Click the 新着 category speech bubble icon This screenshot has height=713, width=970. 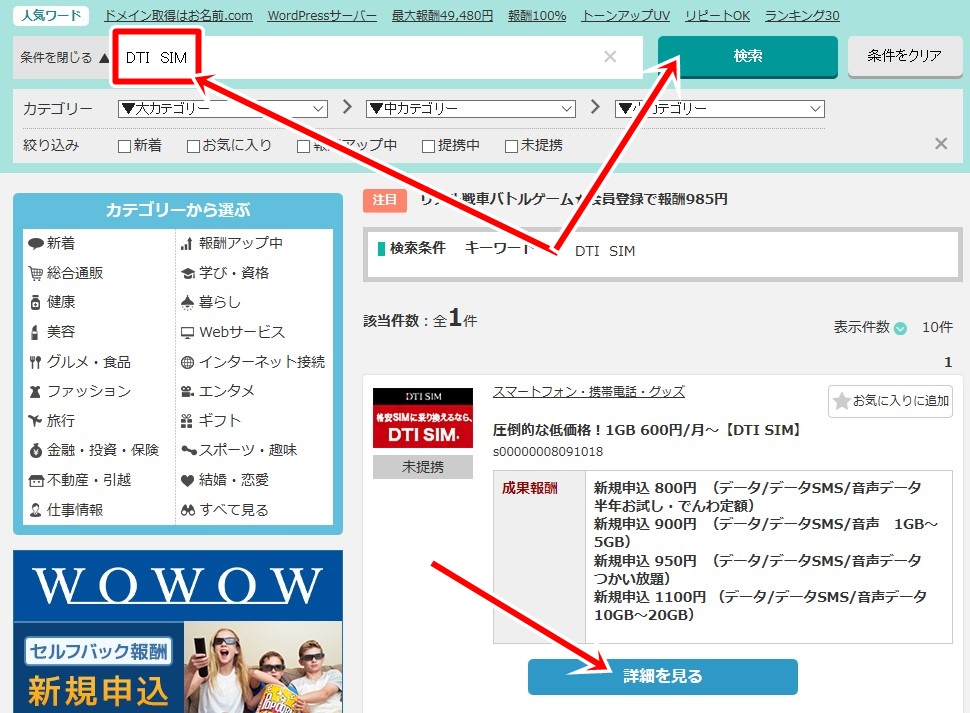pyautogui.click(x=35, y=244)
